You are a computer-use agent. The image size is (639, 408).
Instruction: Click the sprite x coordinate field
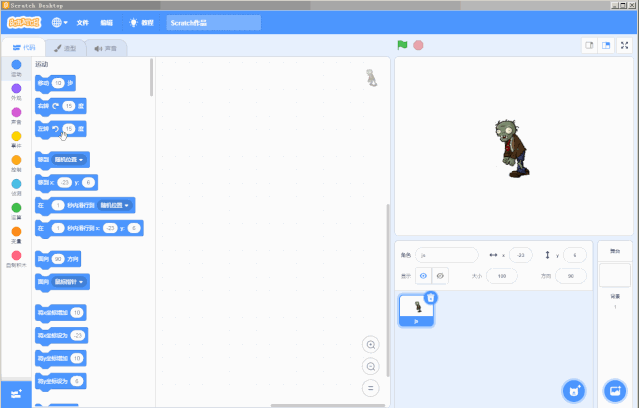[x=520, y=255]
